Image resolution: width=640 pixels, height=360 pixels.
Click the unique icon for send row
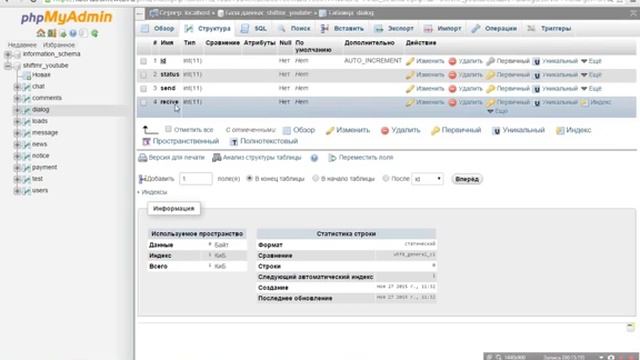[x=537, y=89]
